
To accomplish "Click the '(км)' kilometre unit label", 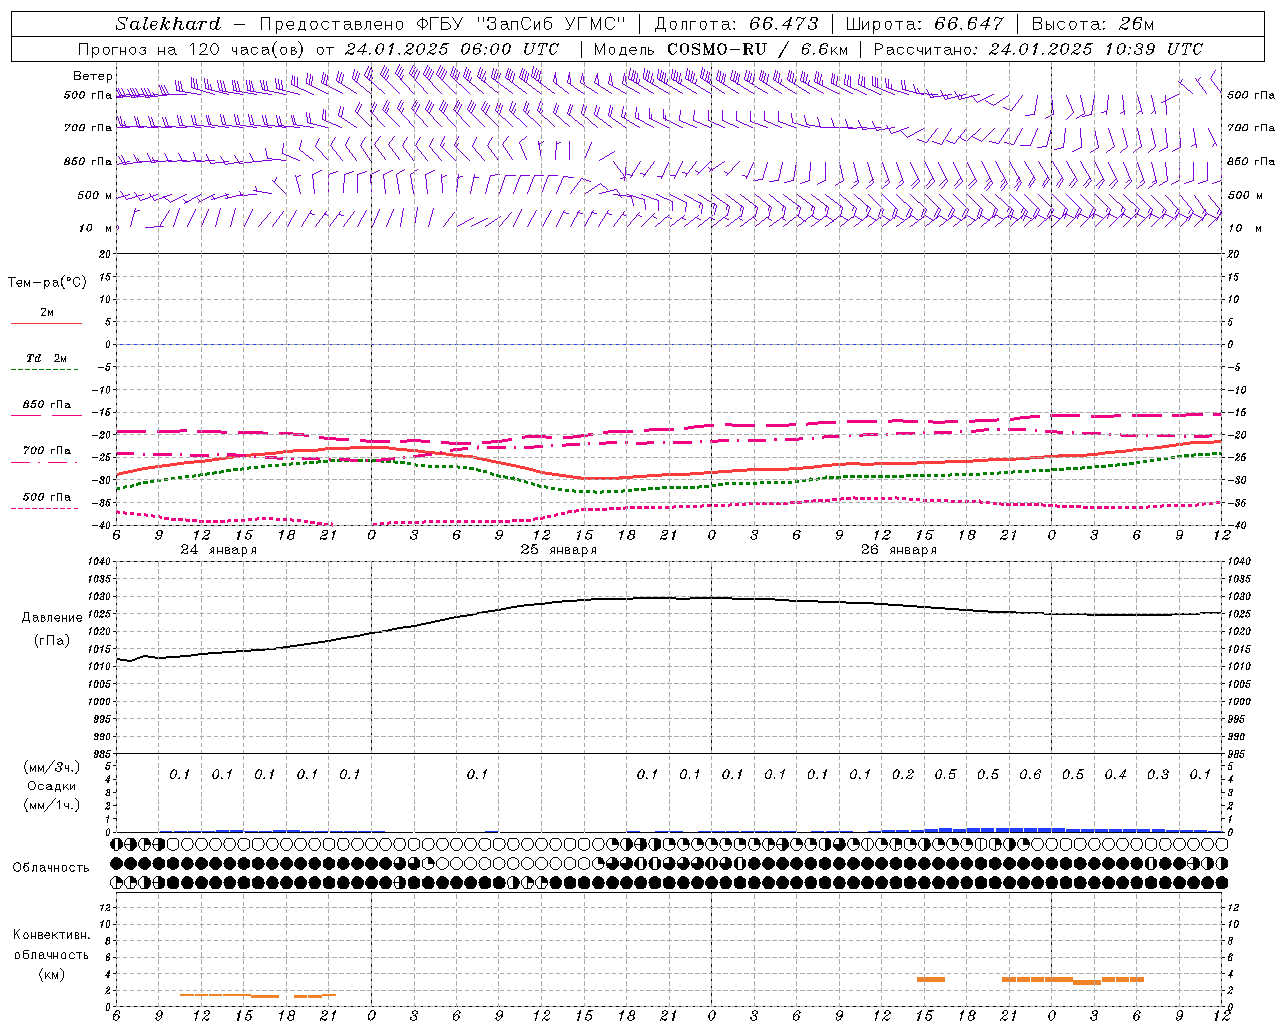I will pyautogui.click(x=51, y=974).
